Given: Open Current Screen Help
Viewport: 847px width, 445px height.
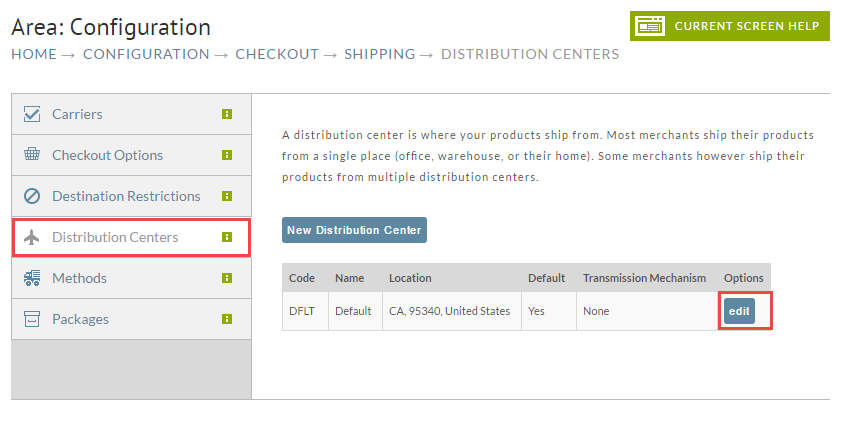Looking at the screenshot, I should click(730, 26).
